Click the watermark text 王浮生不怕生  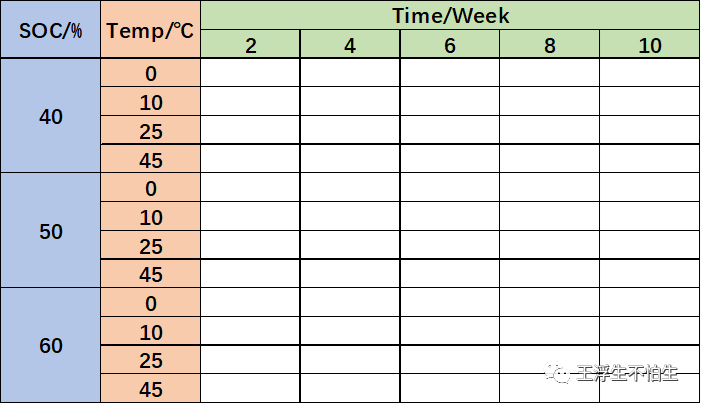(627, 373)
